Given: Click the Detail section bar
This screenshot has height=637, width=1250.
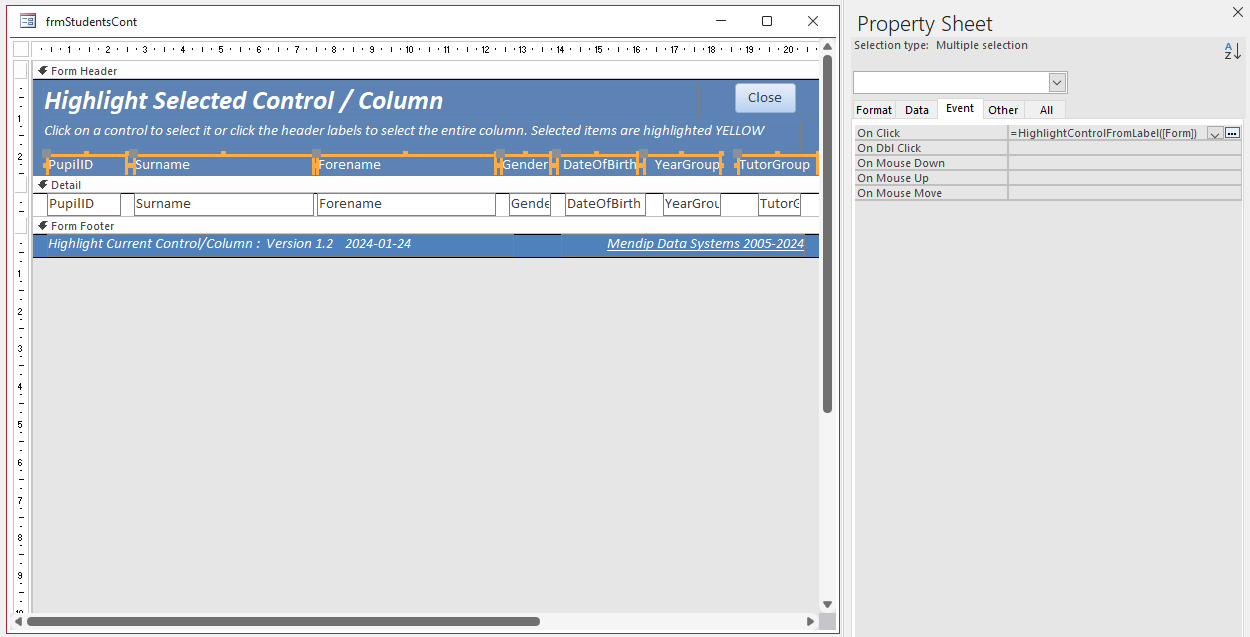Looking at the screenshot, I should 425,185.
